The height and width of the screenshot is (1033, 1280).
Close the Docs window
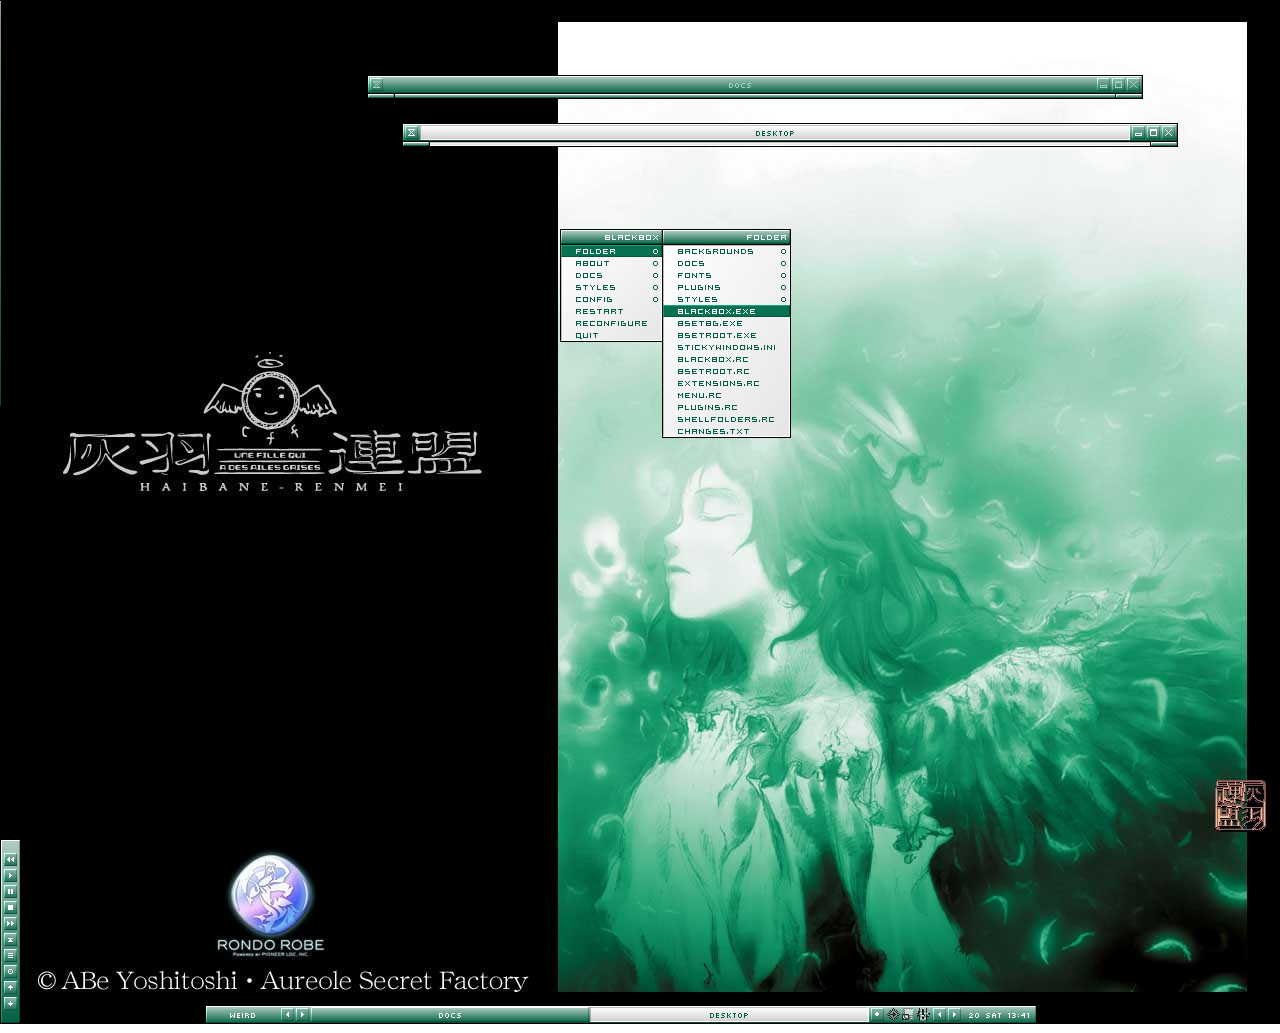point(1133,84)
